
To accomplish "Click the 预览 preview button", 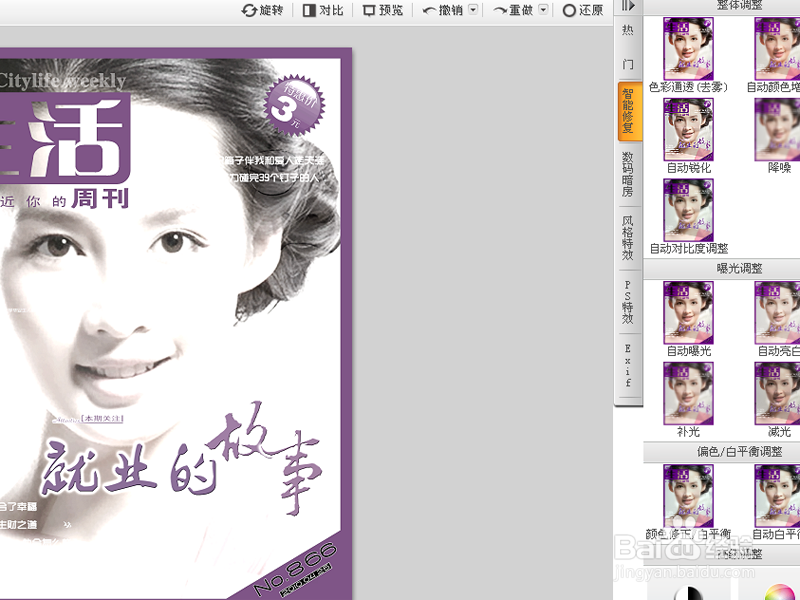I will (x=383, y=10).
